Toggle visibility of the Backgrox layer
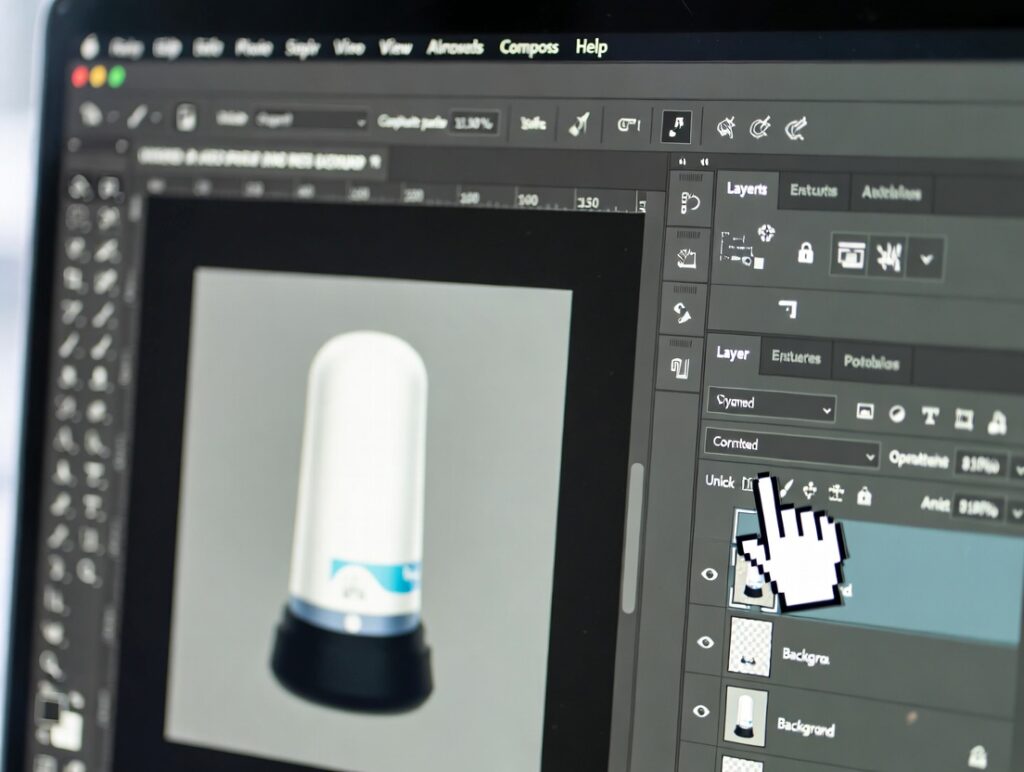Image resolution: width=1024 pixels, height=772 pixels. [705, 642]
